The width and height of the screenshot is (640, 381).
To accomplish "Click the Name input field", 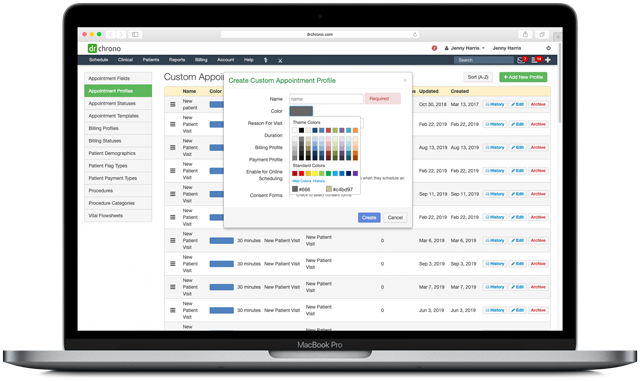I will pos(326,99).
